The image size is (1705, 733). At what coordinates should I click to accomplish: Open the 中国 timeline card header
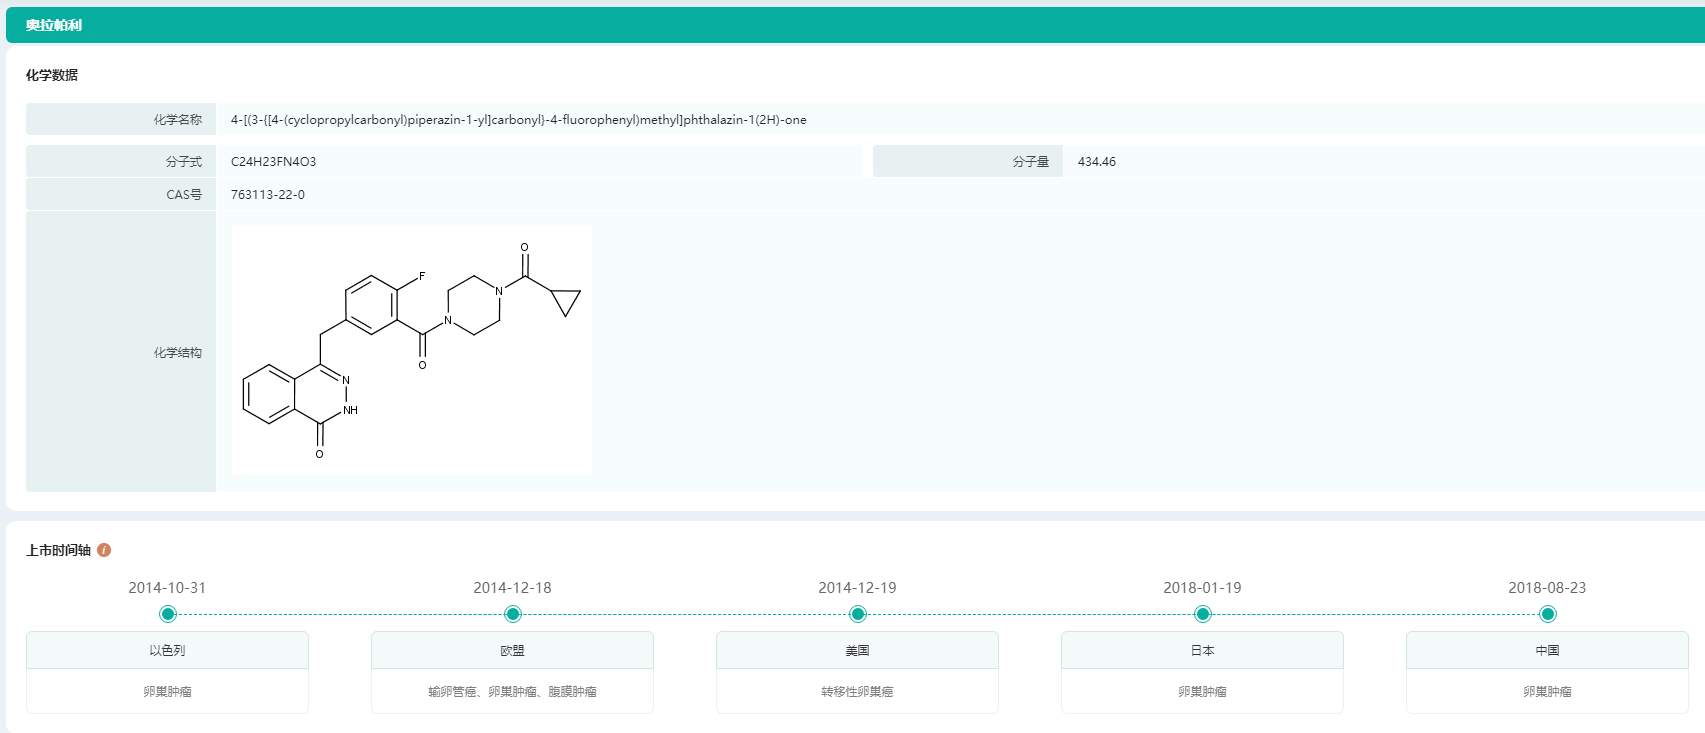[x=1547, y=650]
